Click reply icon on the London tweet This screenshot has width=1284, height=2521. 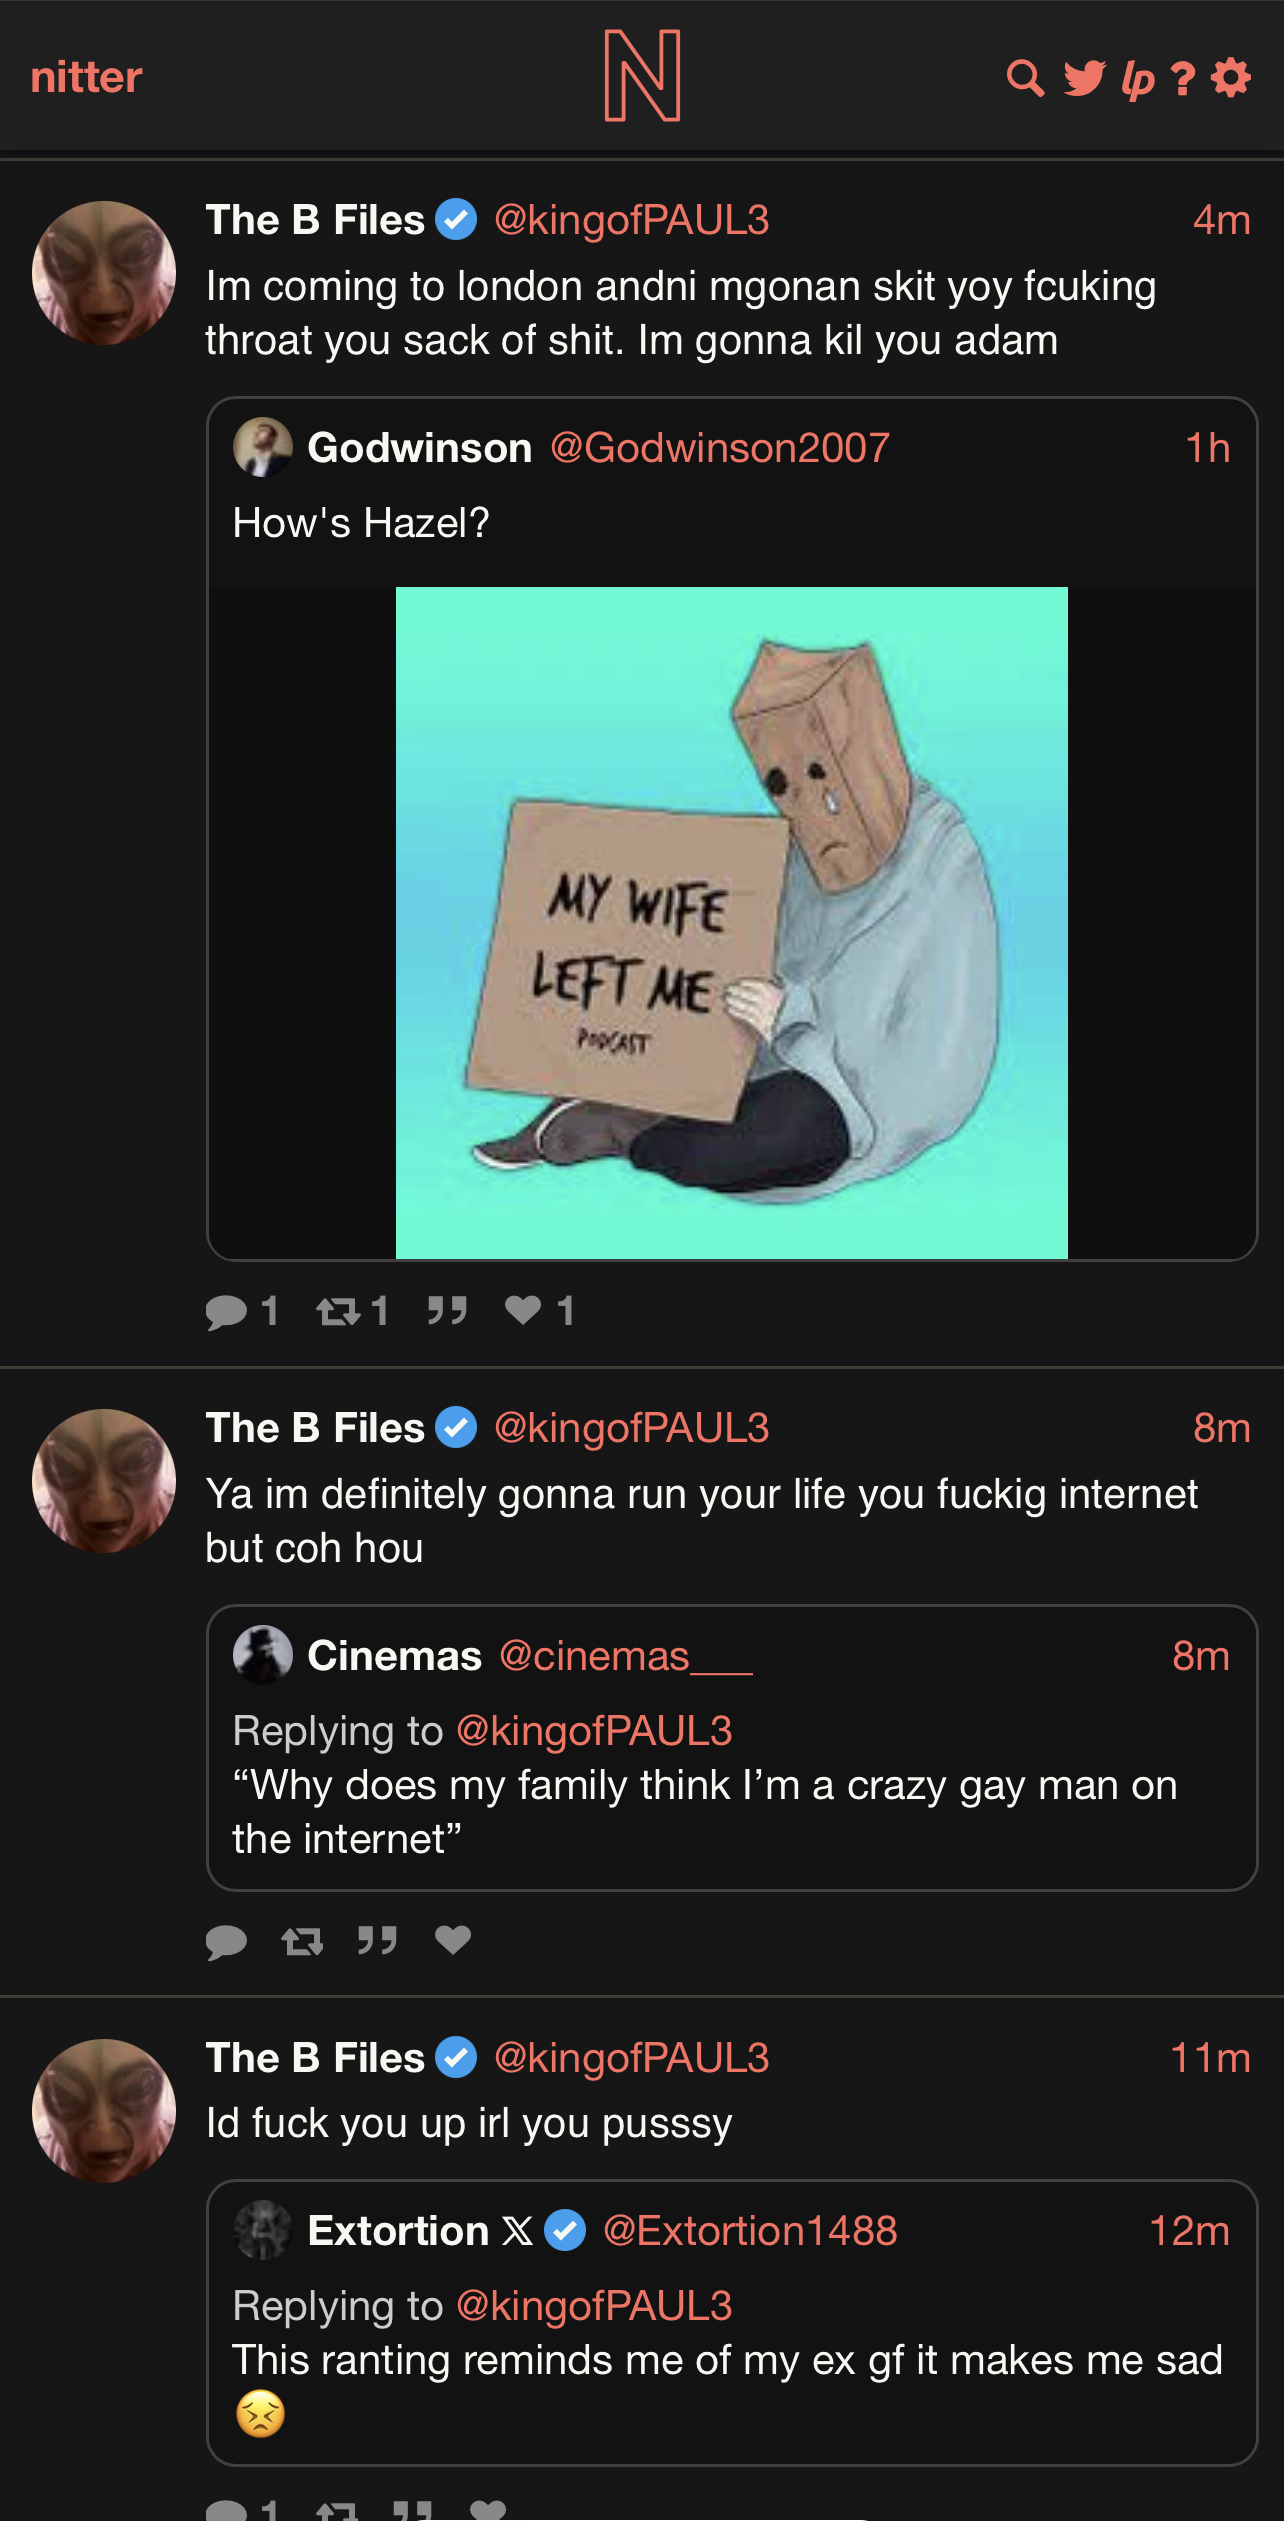[227, 1311]
